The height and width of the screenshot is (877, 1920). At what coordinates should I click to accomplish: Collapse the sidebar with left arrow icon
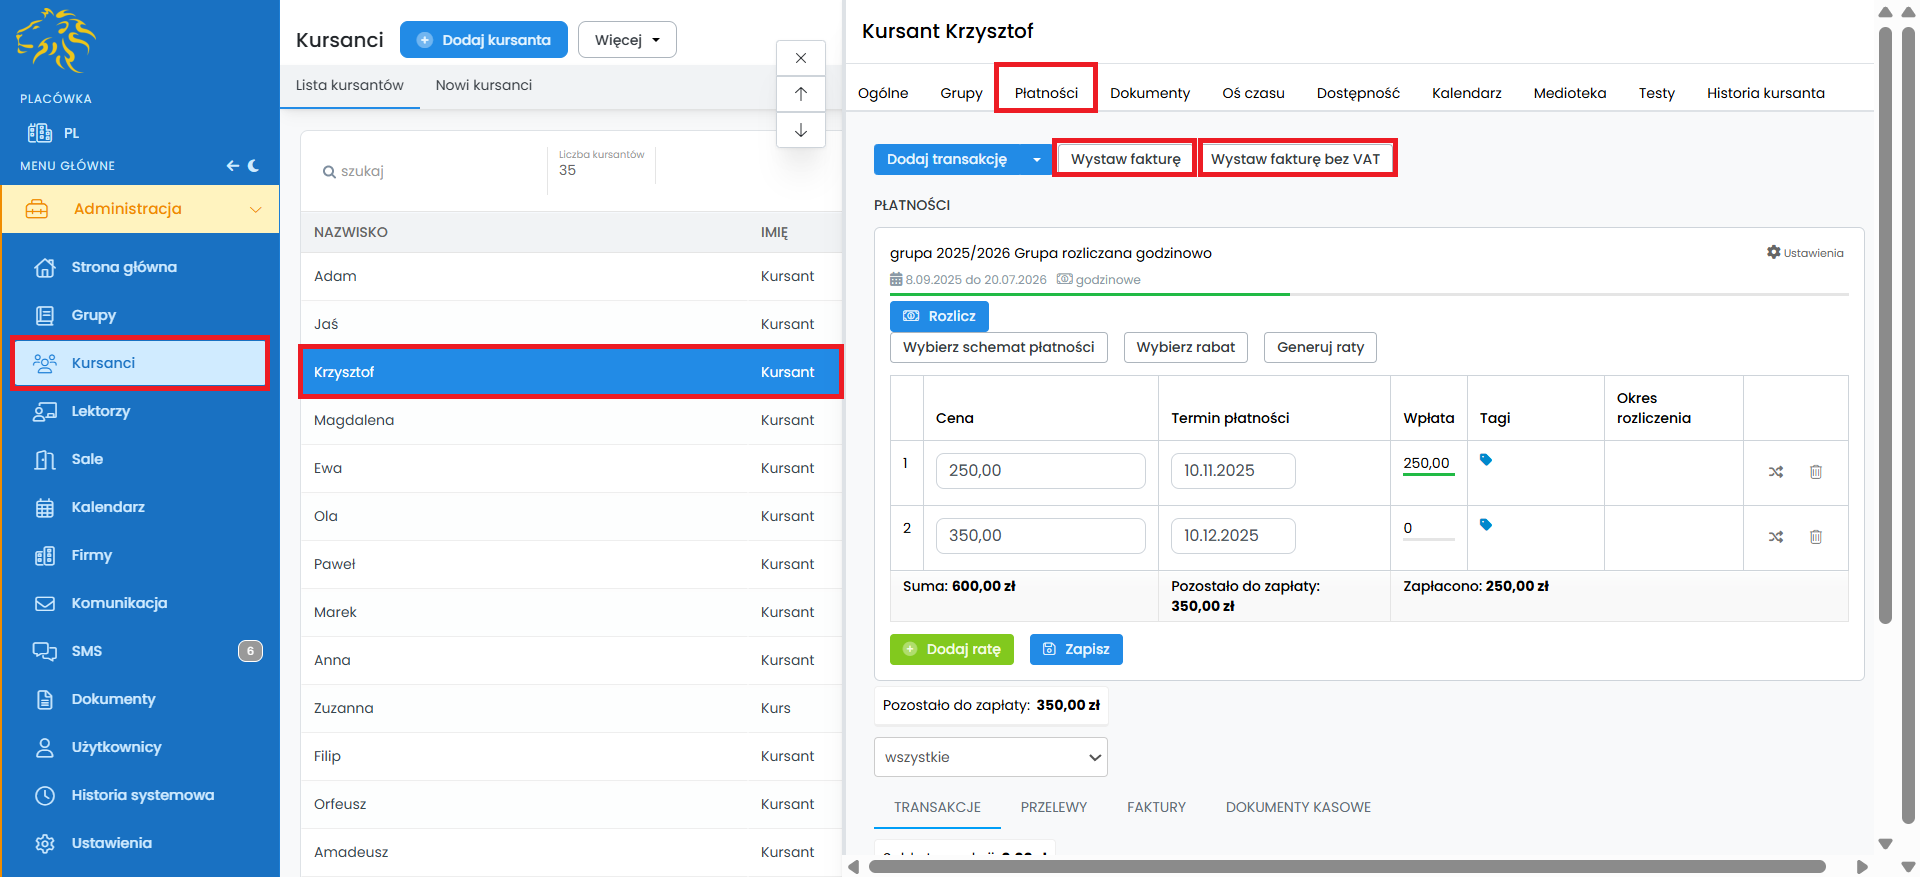point(232,166)
